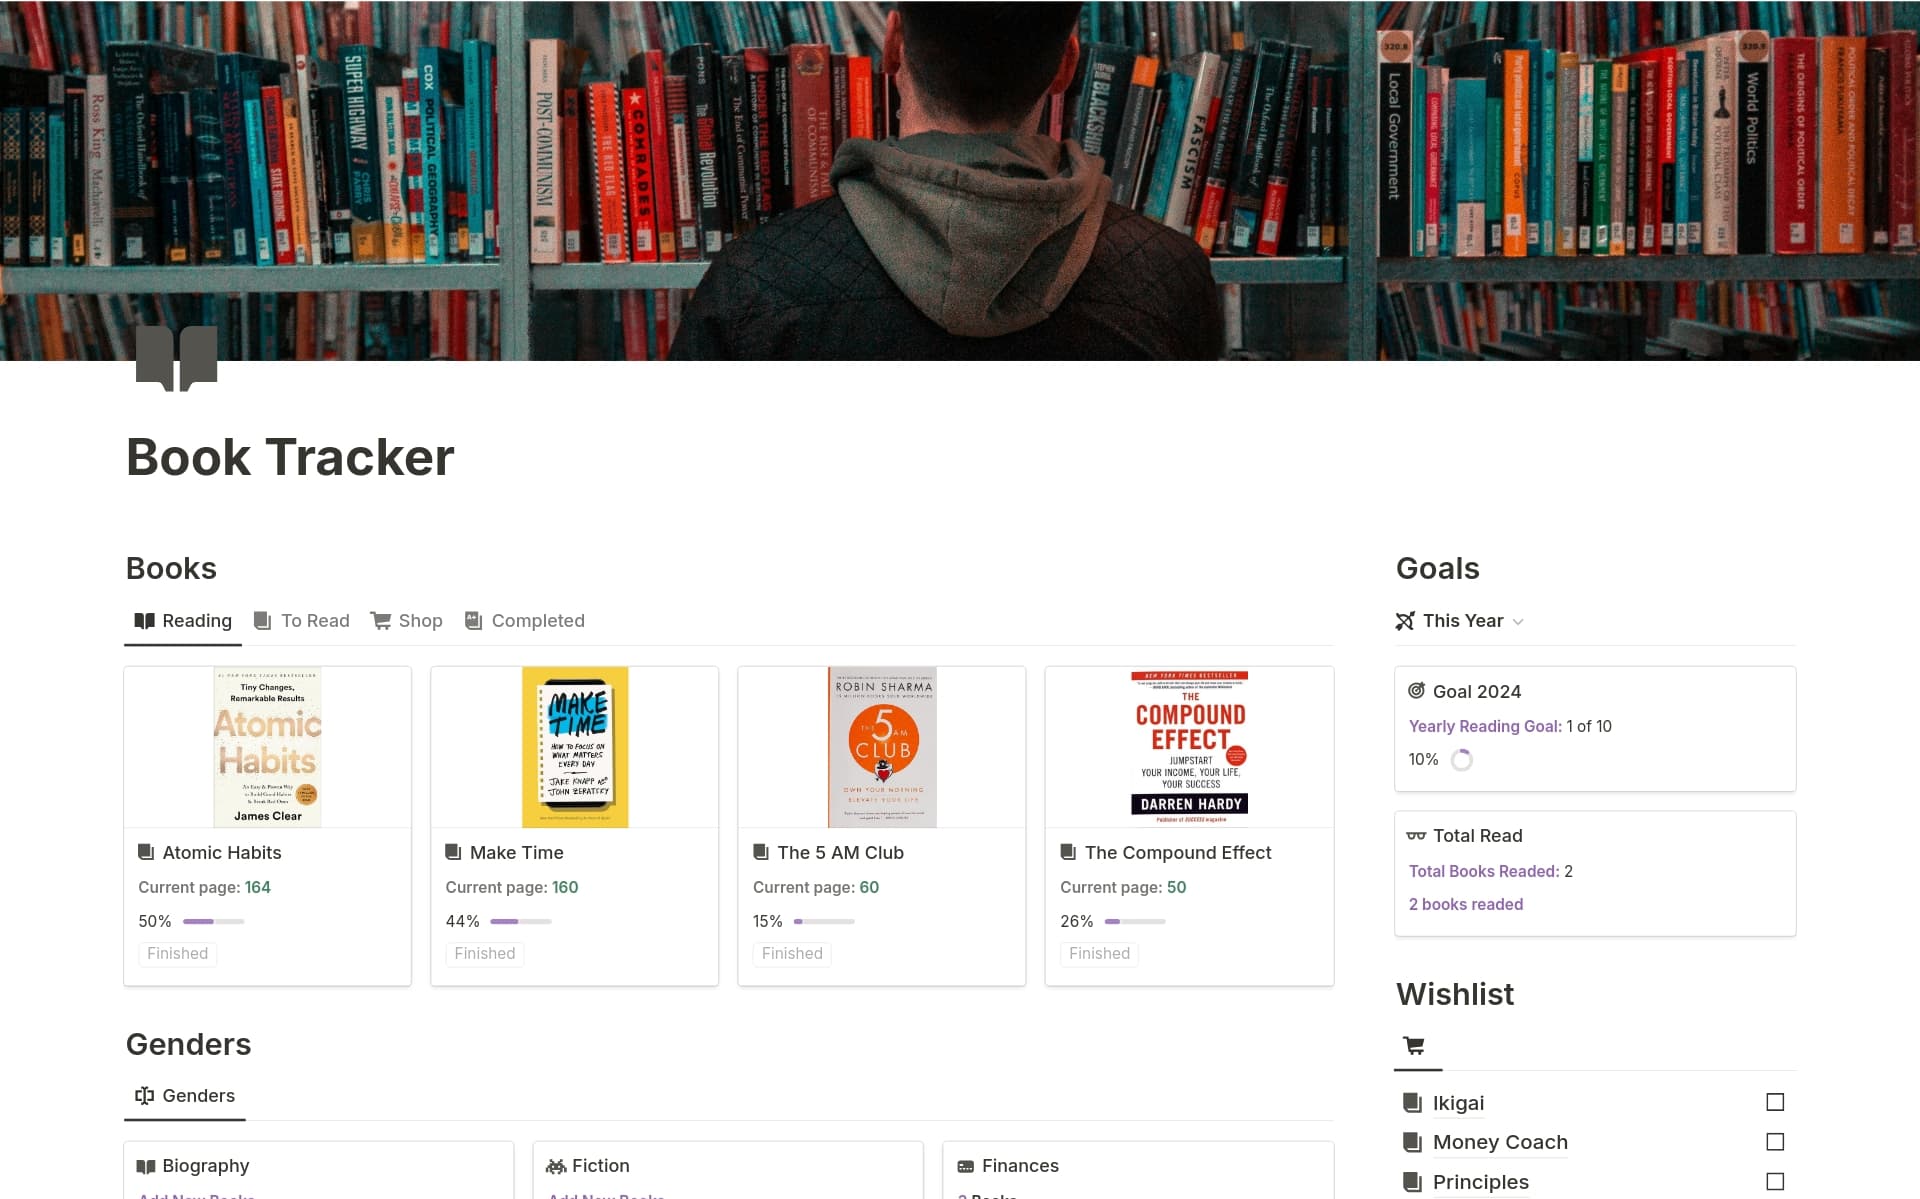Open the This Year filter dropdown

1518,620
